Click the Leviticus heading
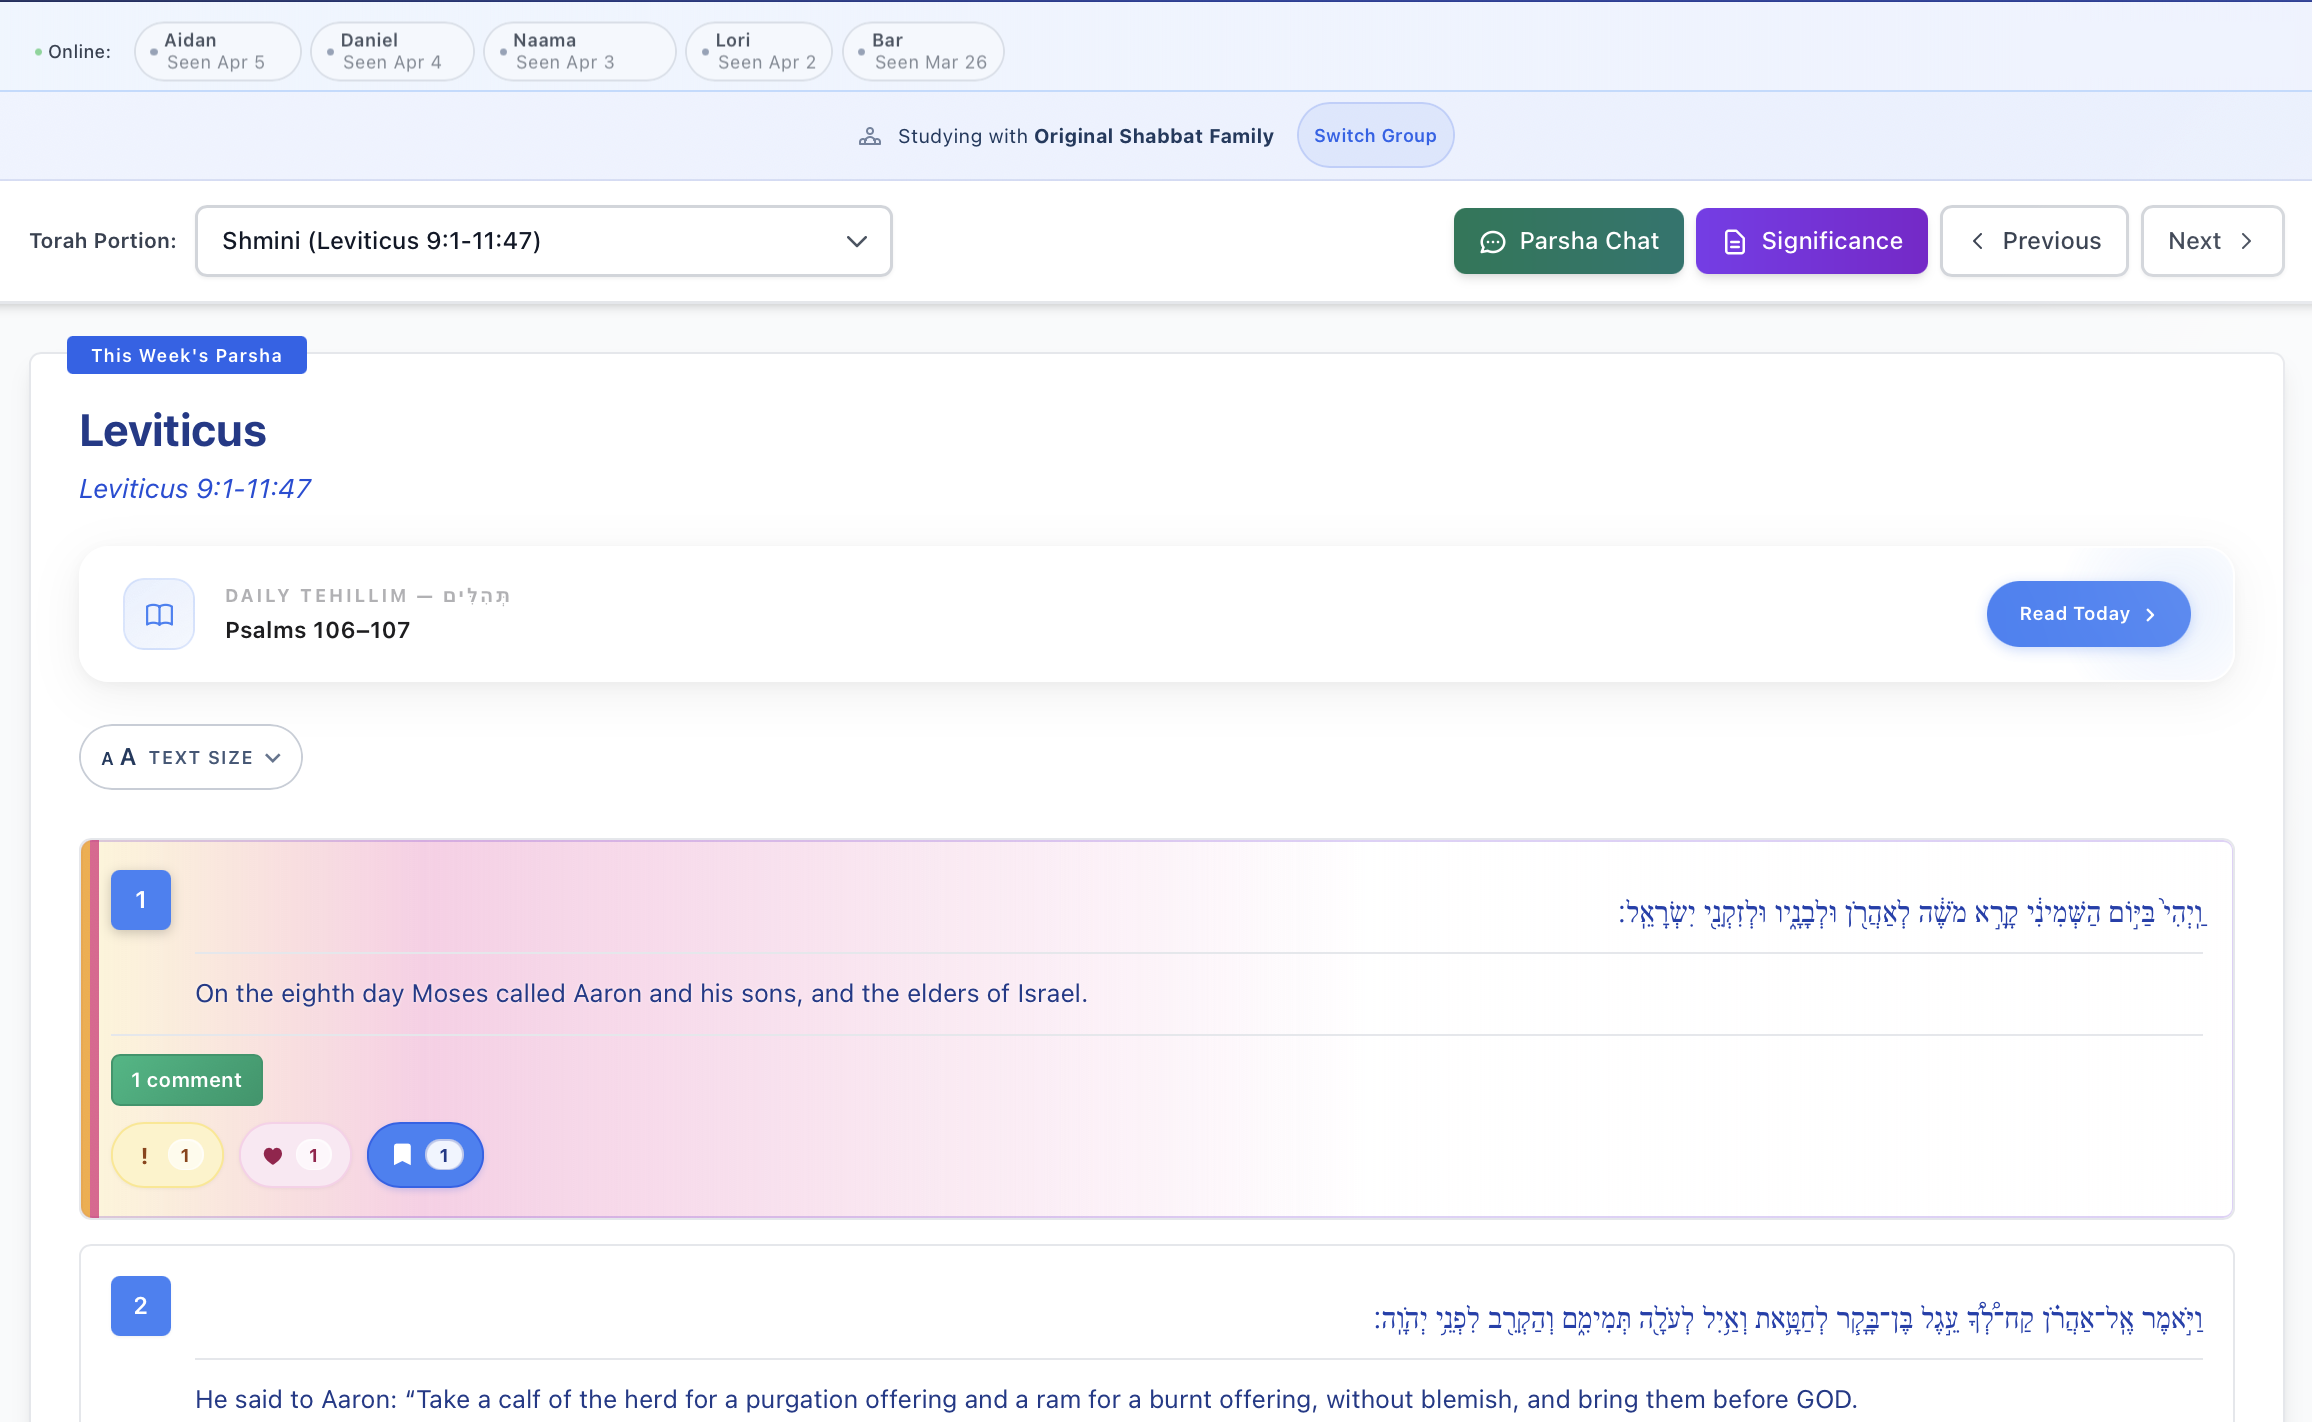Viewport: 2312px width, 1422px height. coord(173,430)
